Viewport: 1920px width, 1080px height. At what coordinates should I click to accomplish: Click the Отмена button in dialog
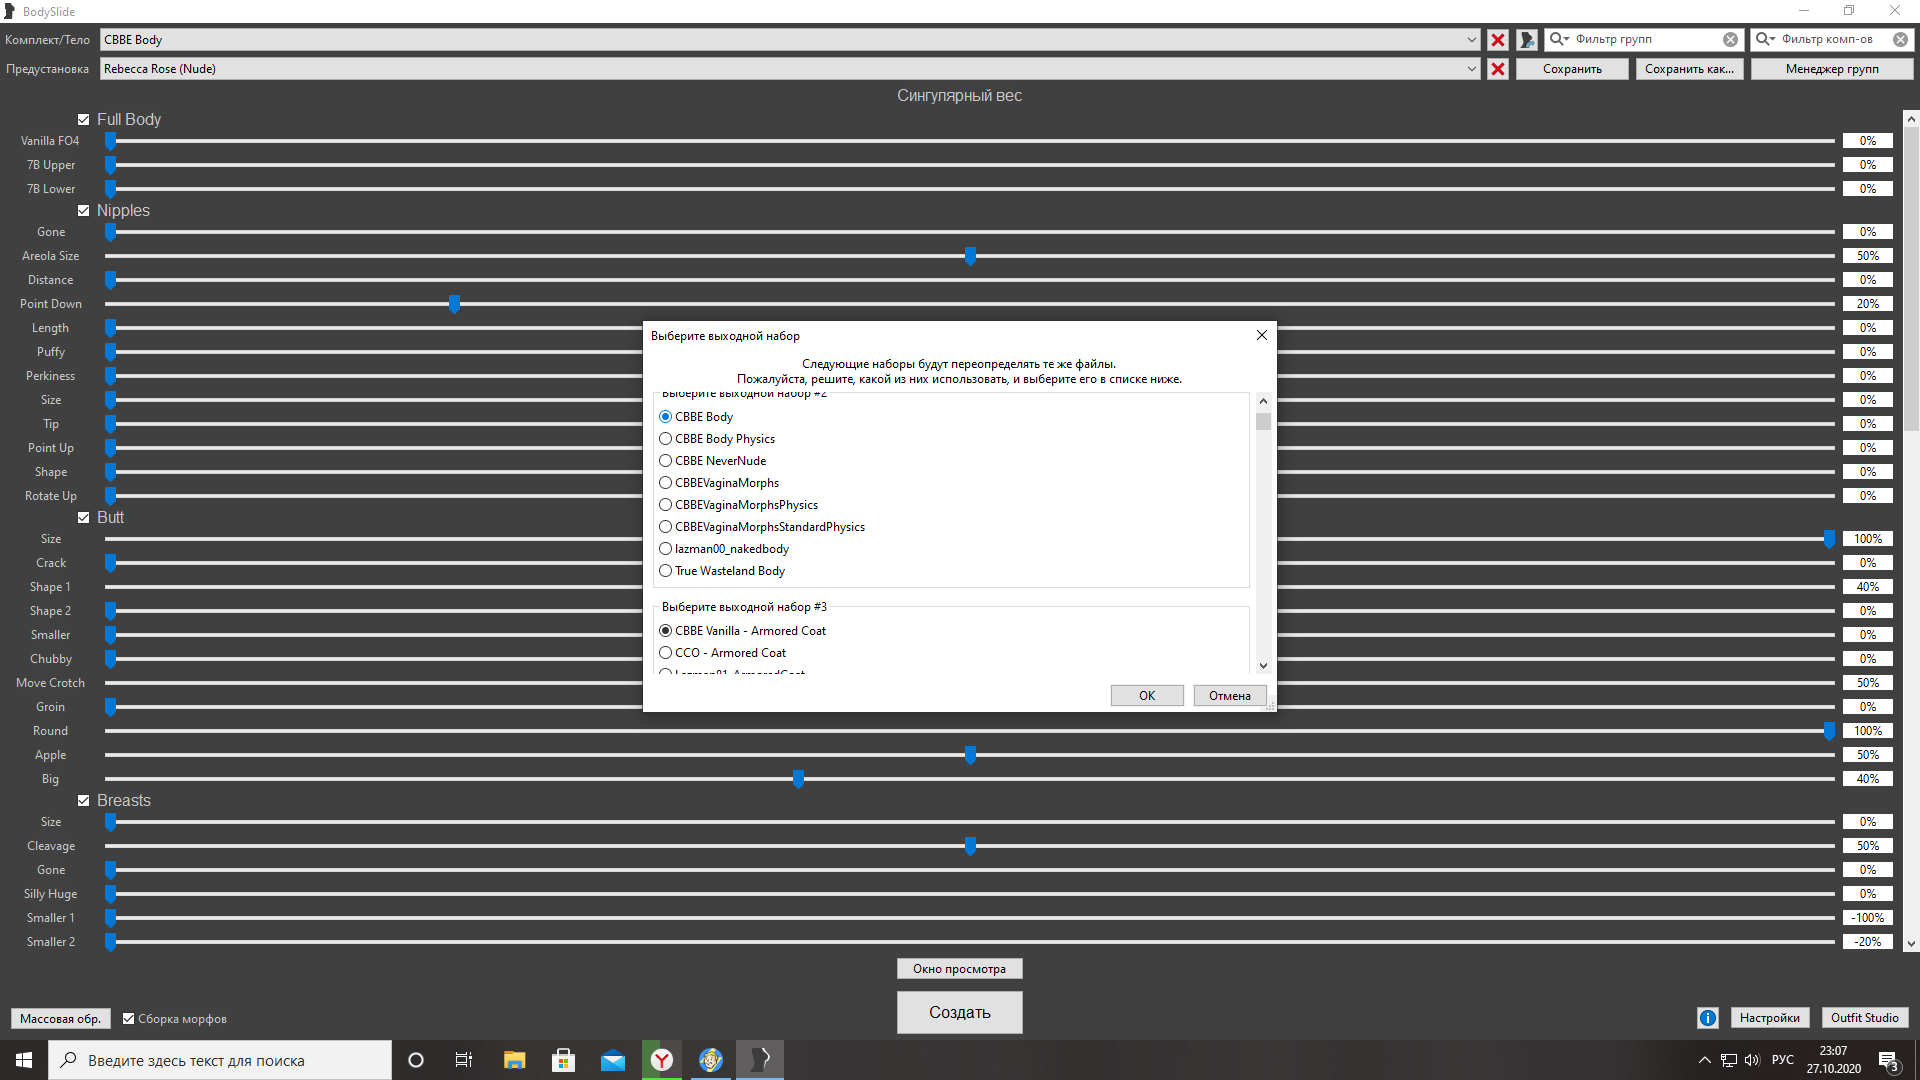click(1229, 696)
